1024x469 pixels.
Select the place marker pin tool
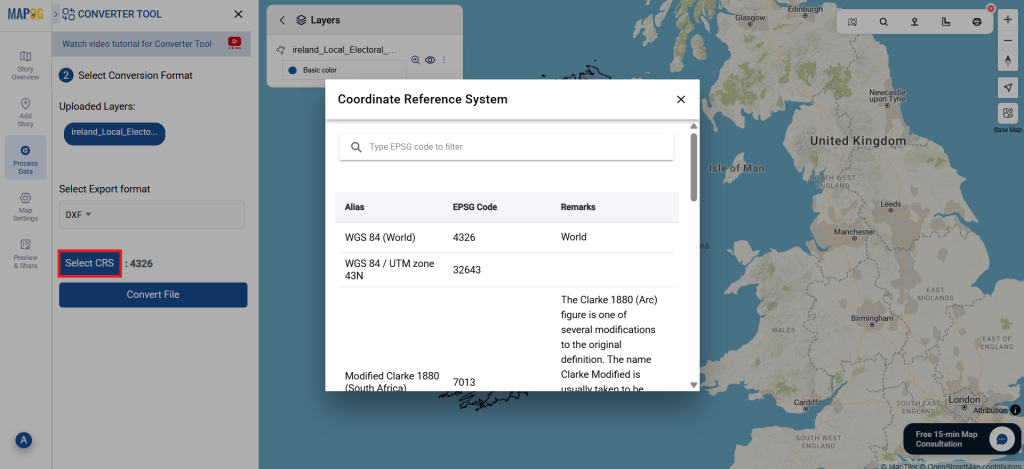tap(914, 21)
